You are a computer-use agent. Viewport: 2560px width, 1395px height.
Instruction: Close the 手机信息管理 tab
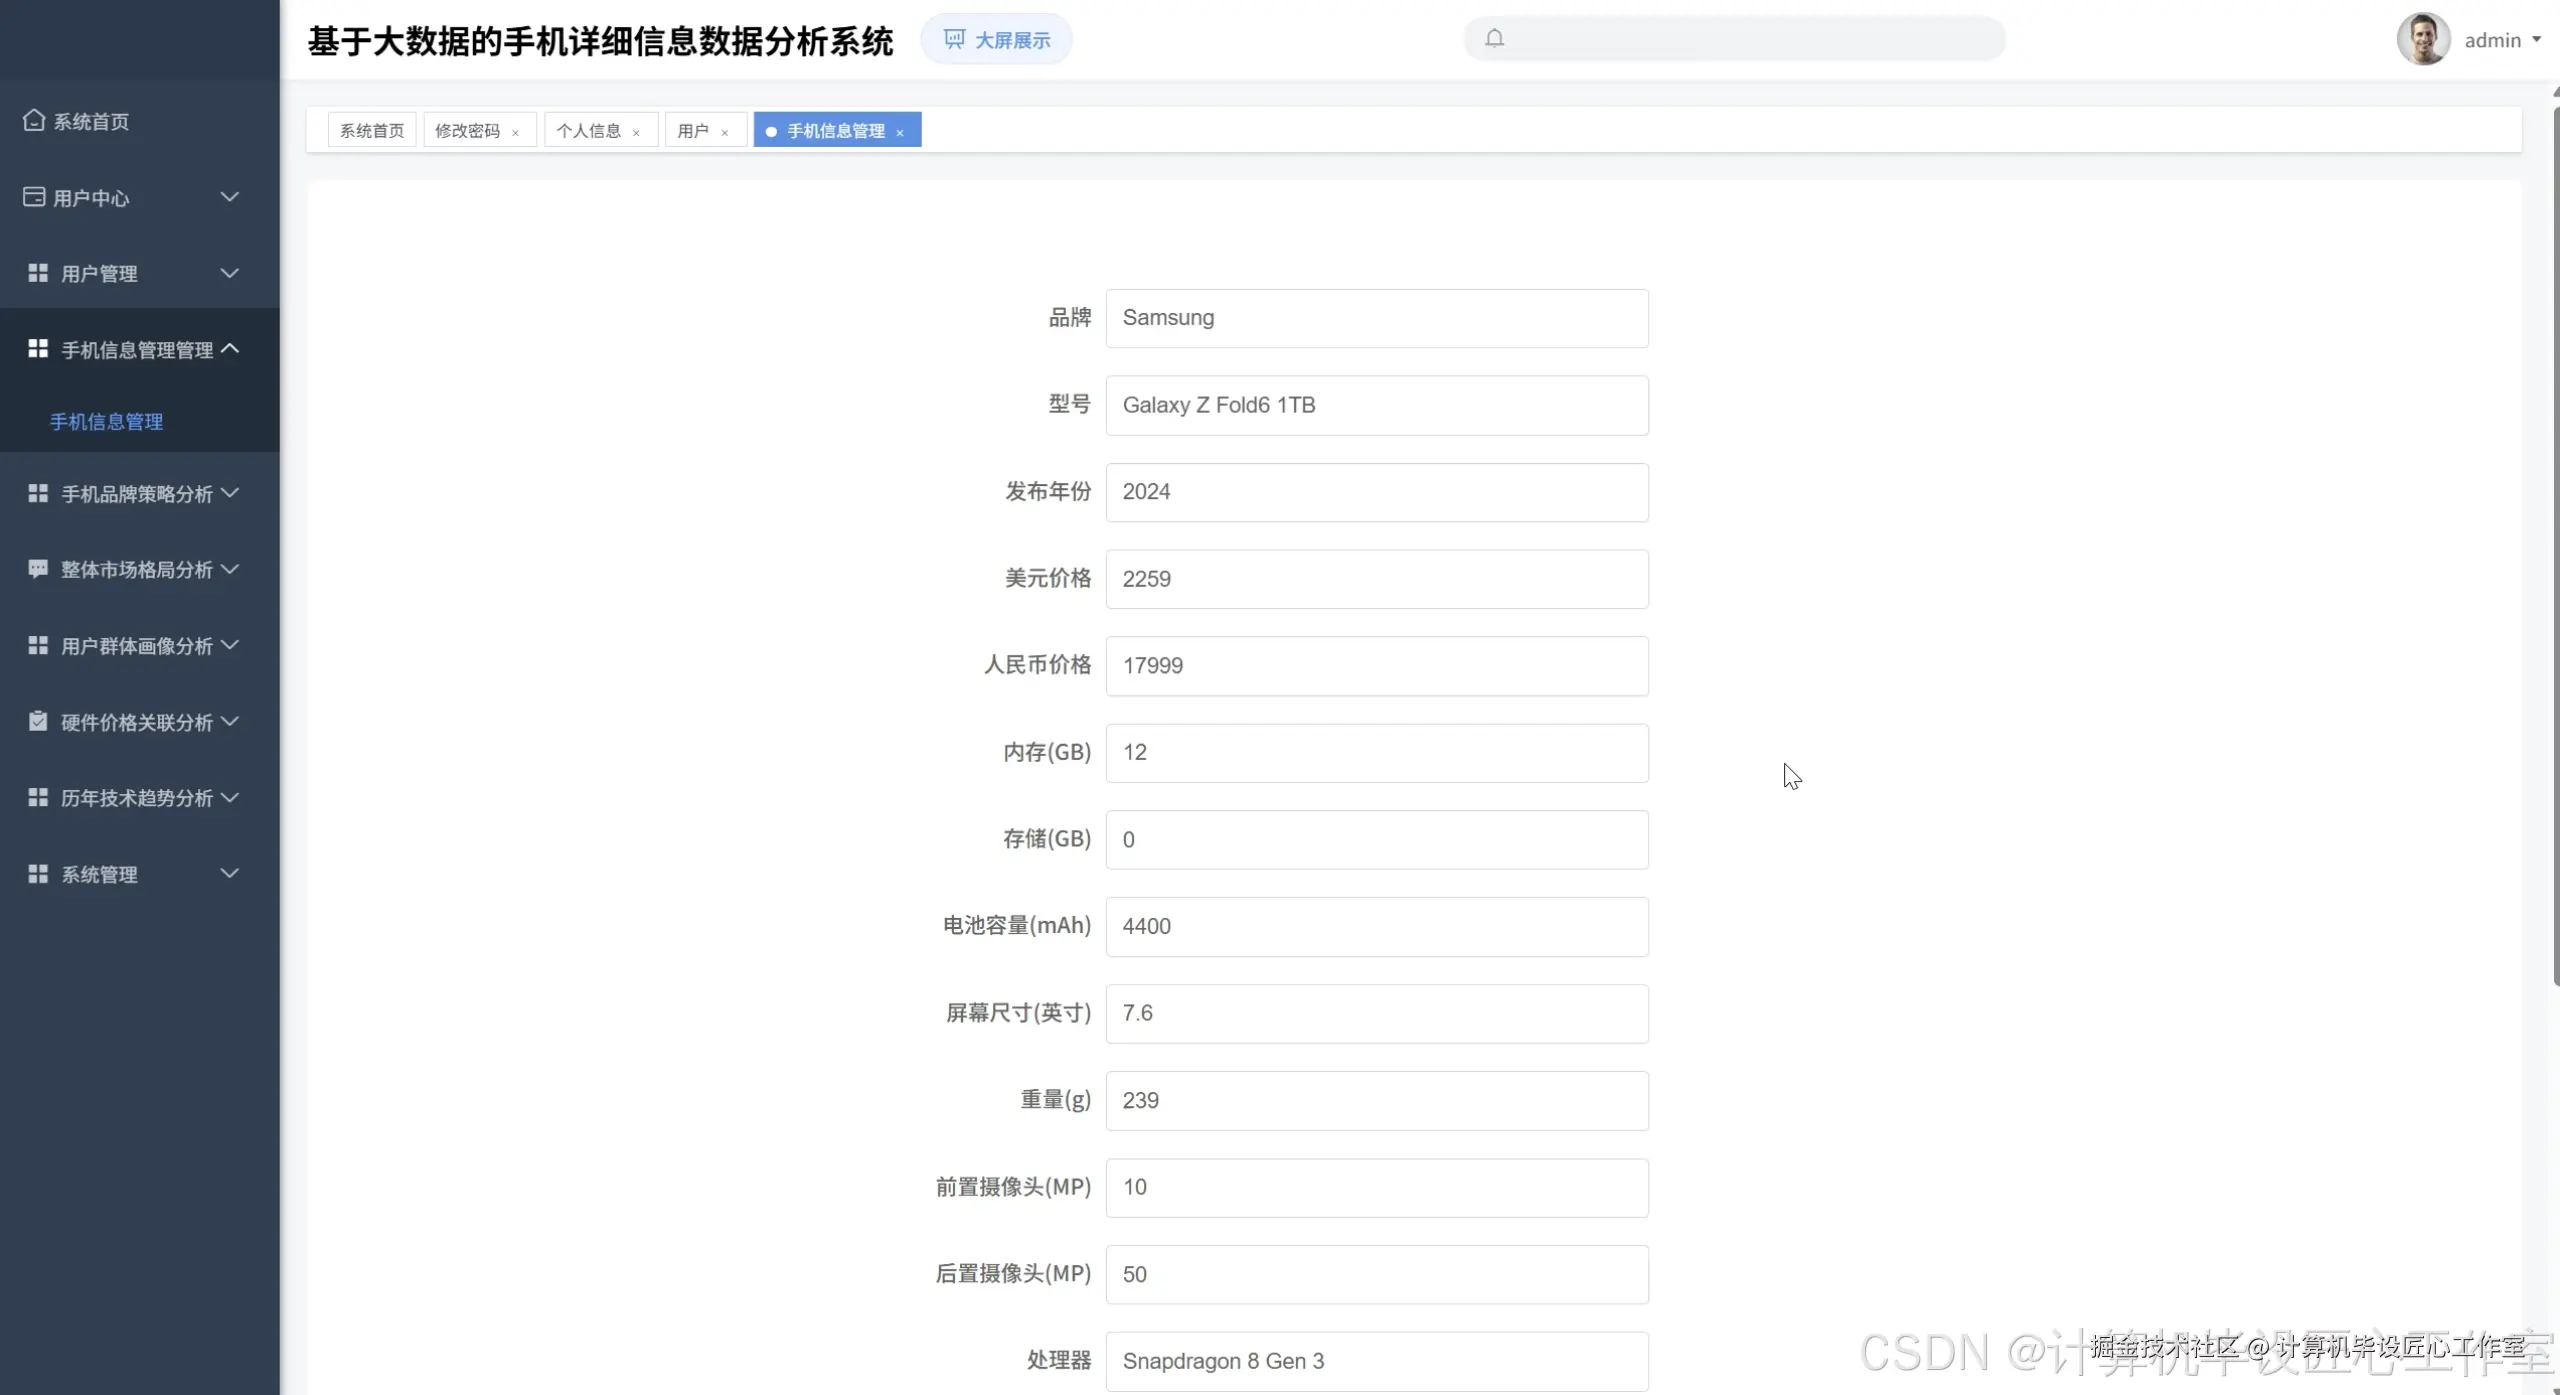pos(900,132)
